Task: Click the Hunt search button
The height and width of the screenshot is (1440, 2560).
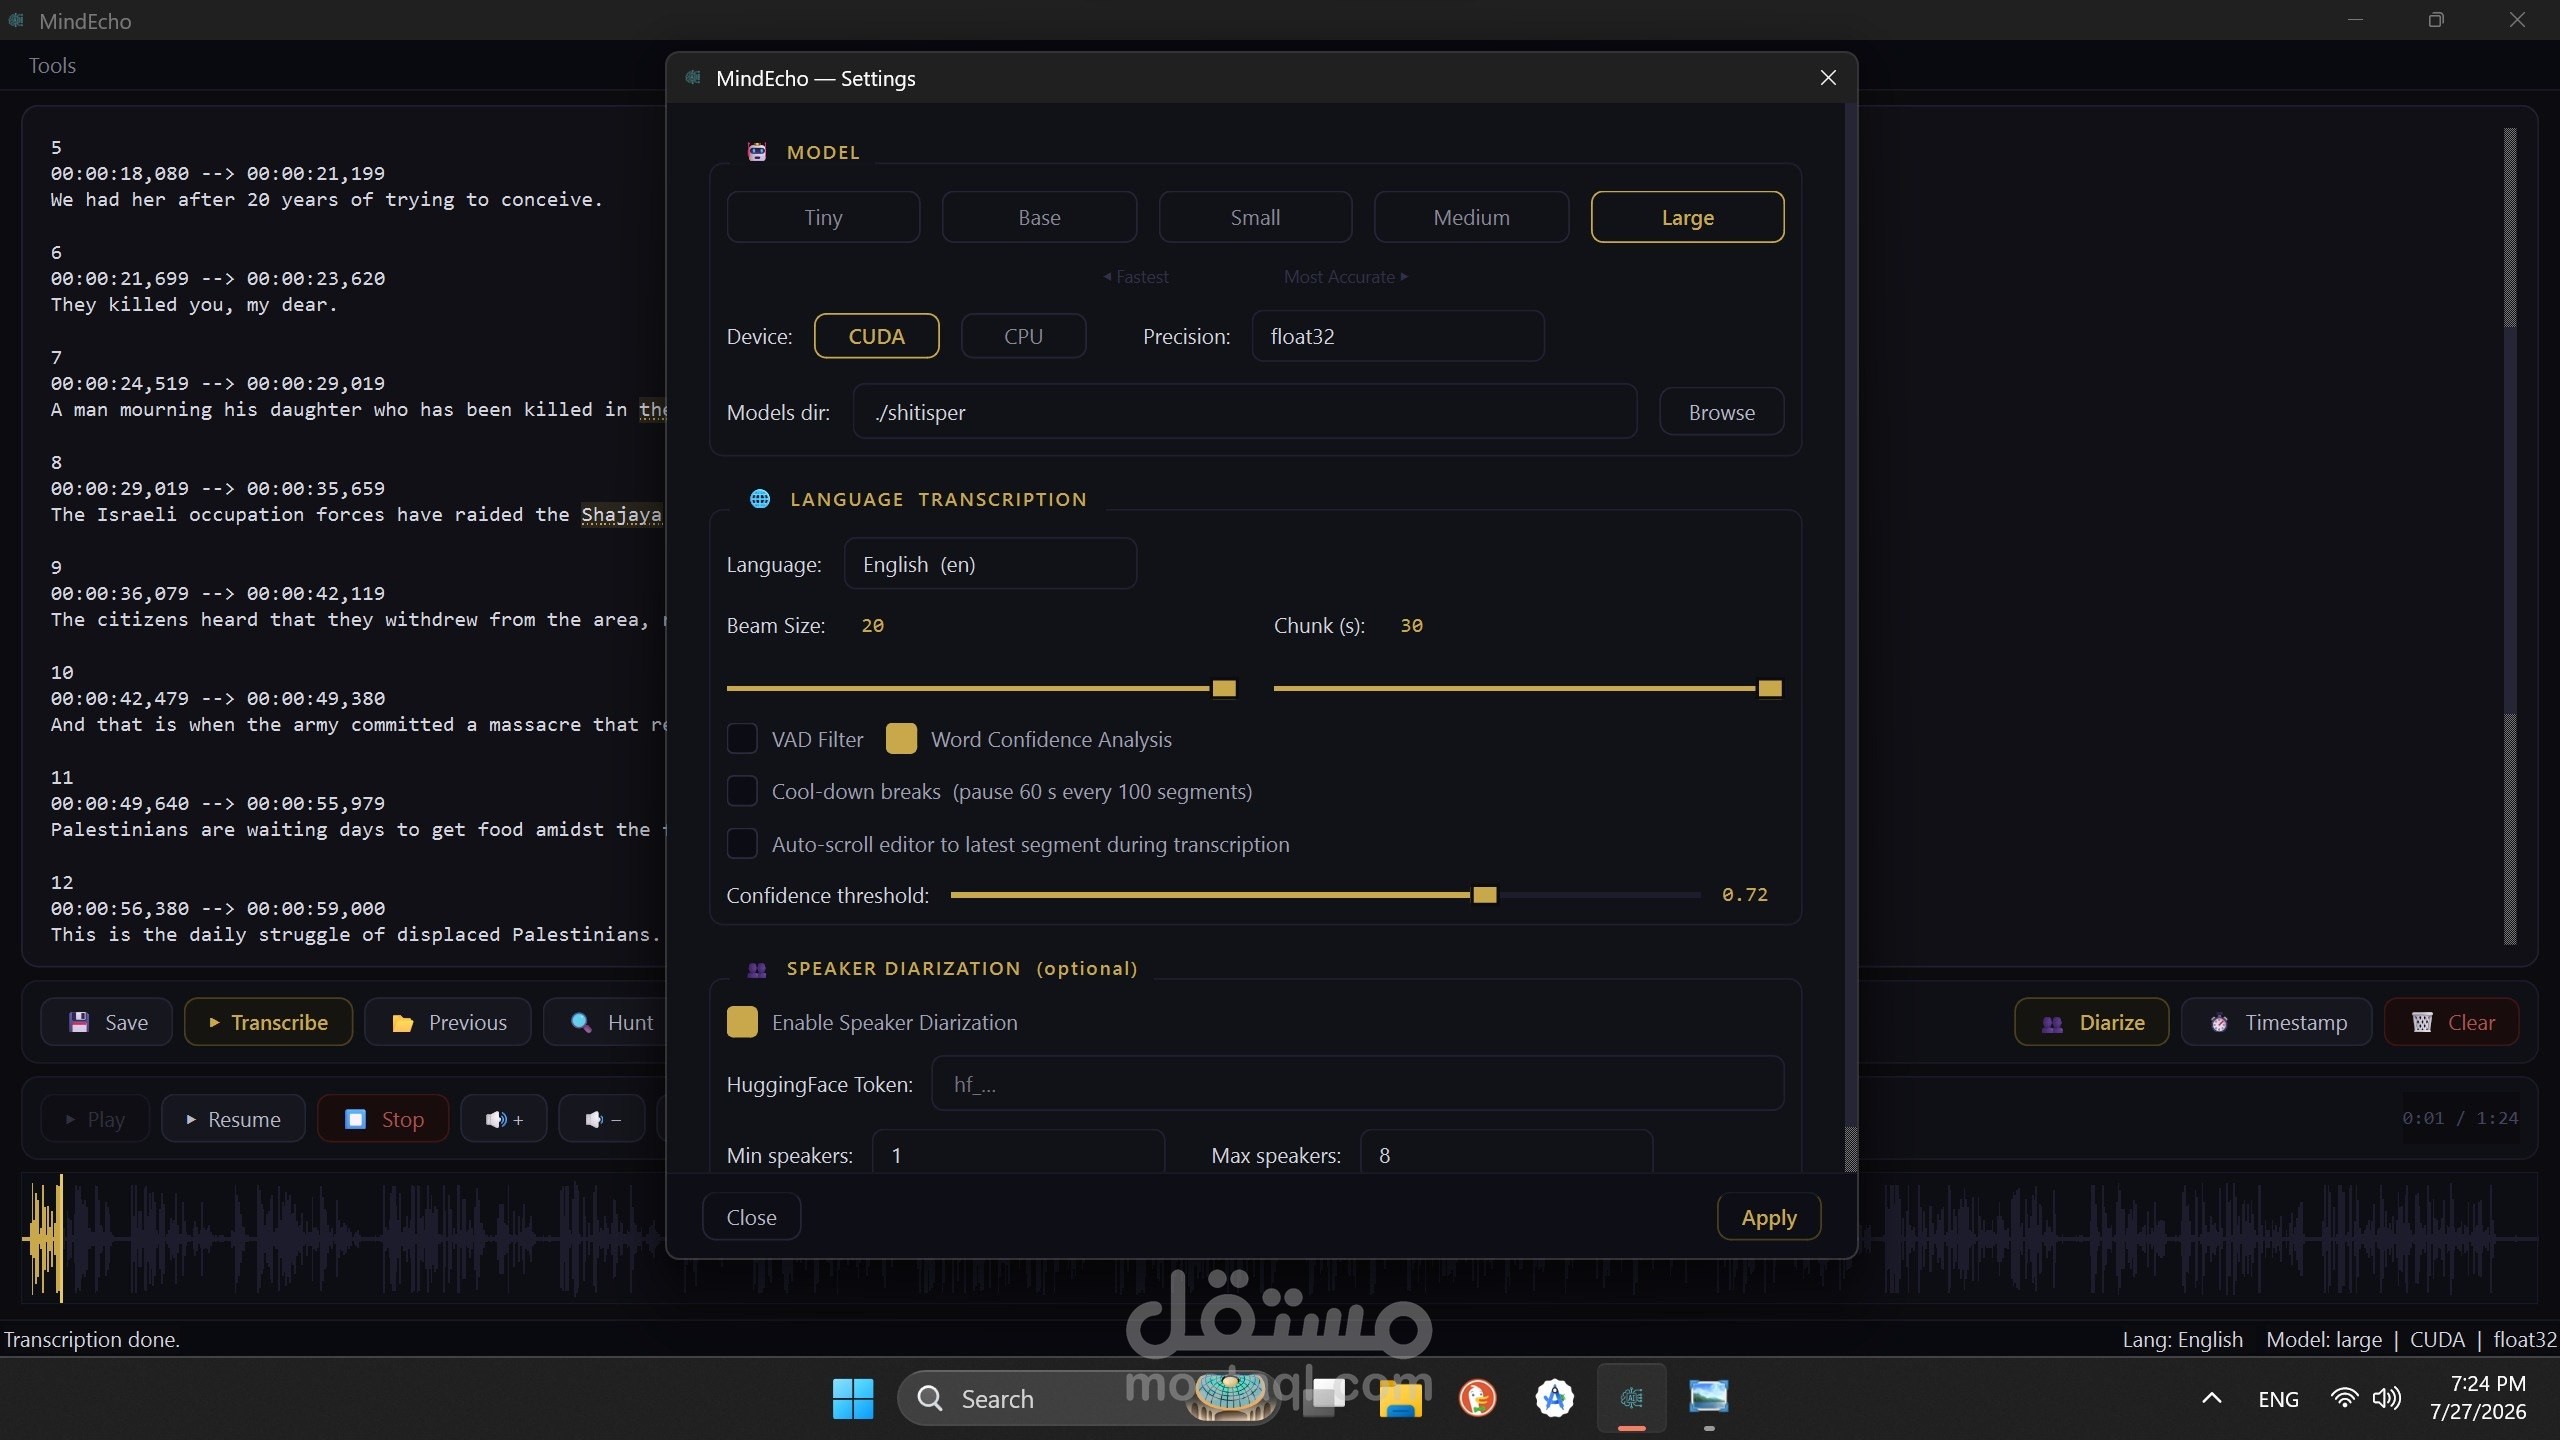Action: point(606,1022)
